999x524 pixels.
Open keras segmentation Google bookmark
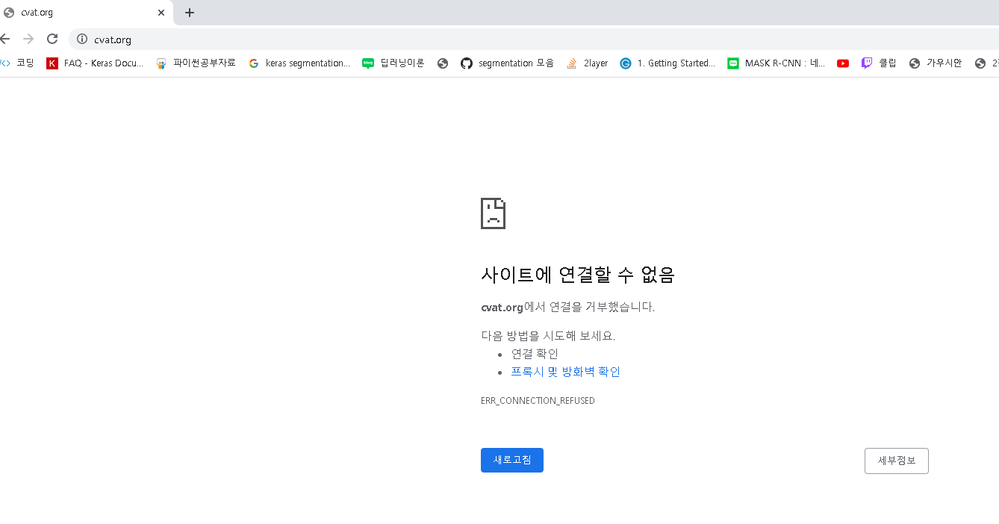pyautogui.click(x=299, y=63)
